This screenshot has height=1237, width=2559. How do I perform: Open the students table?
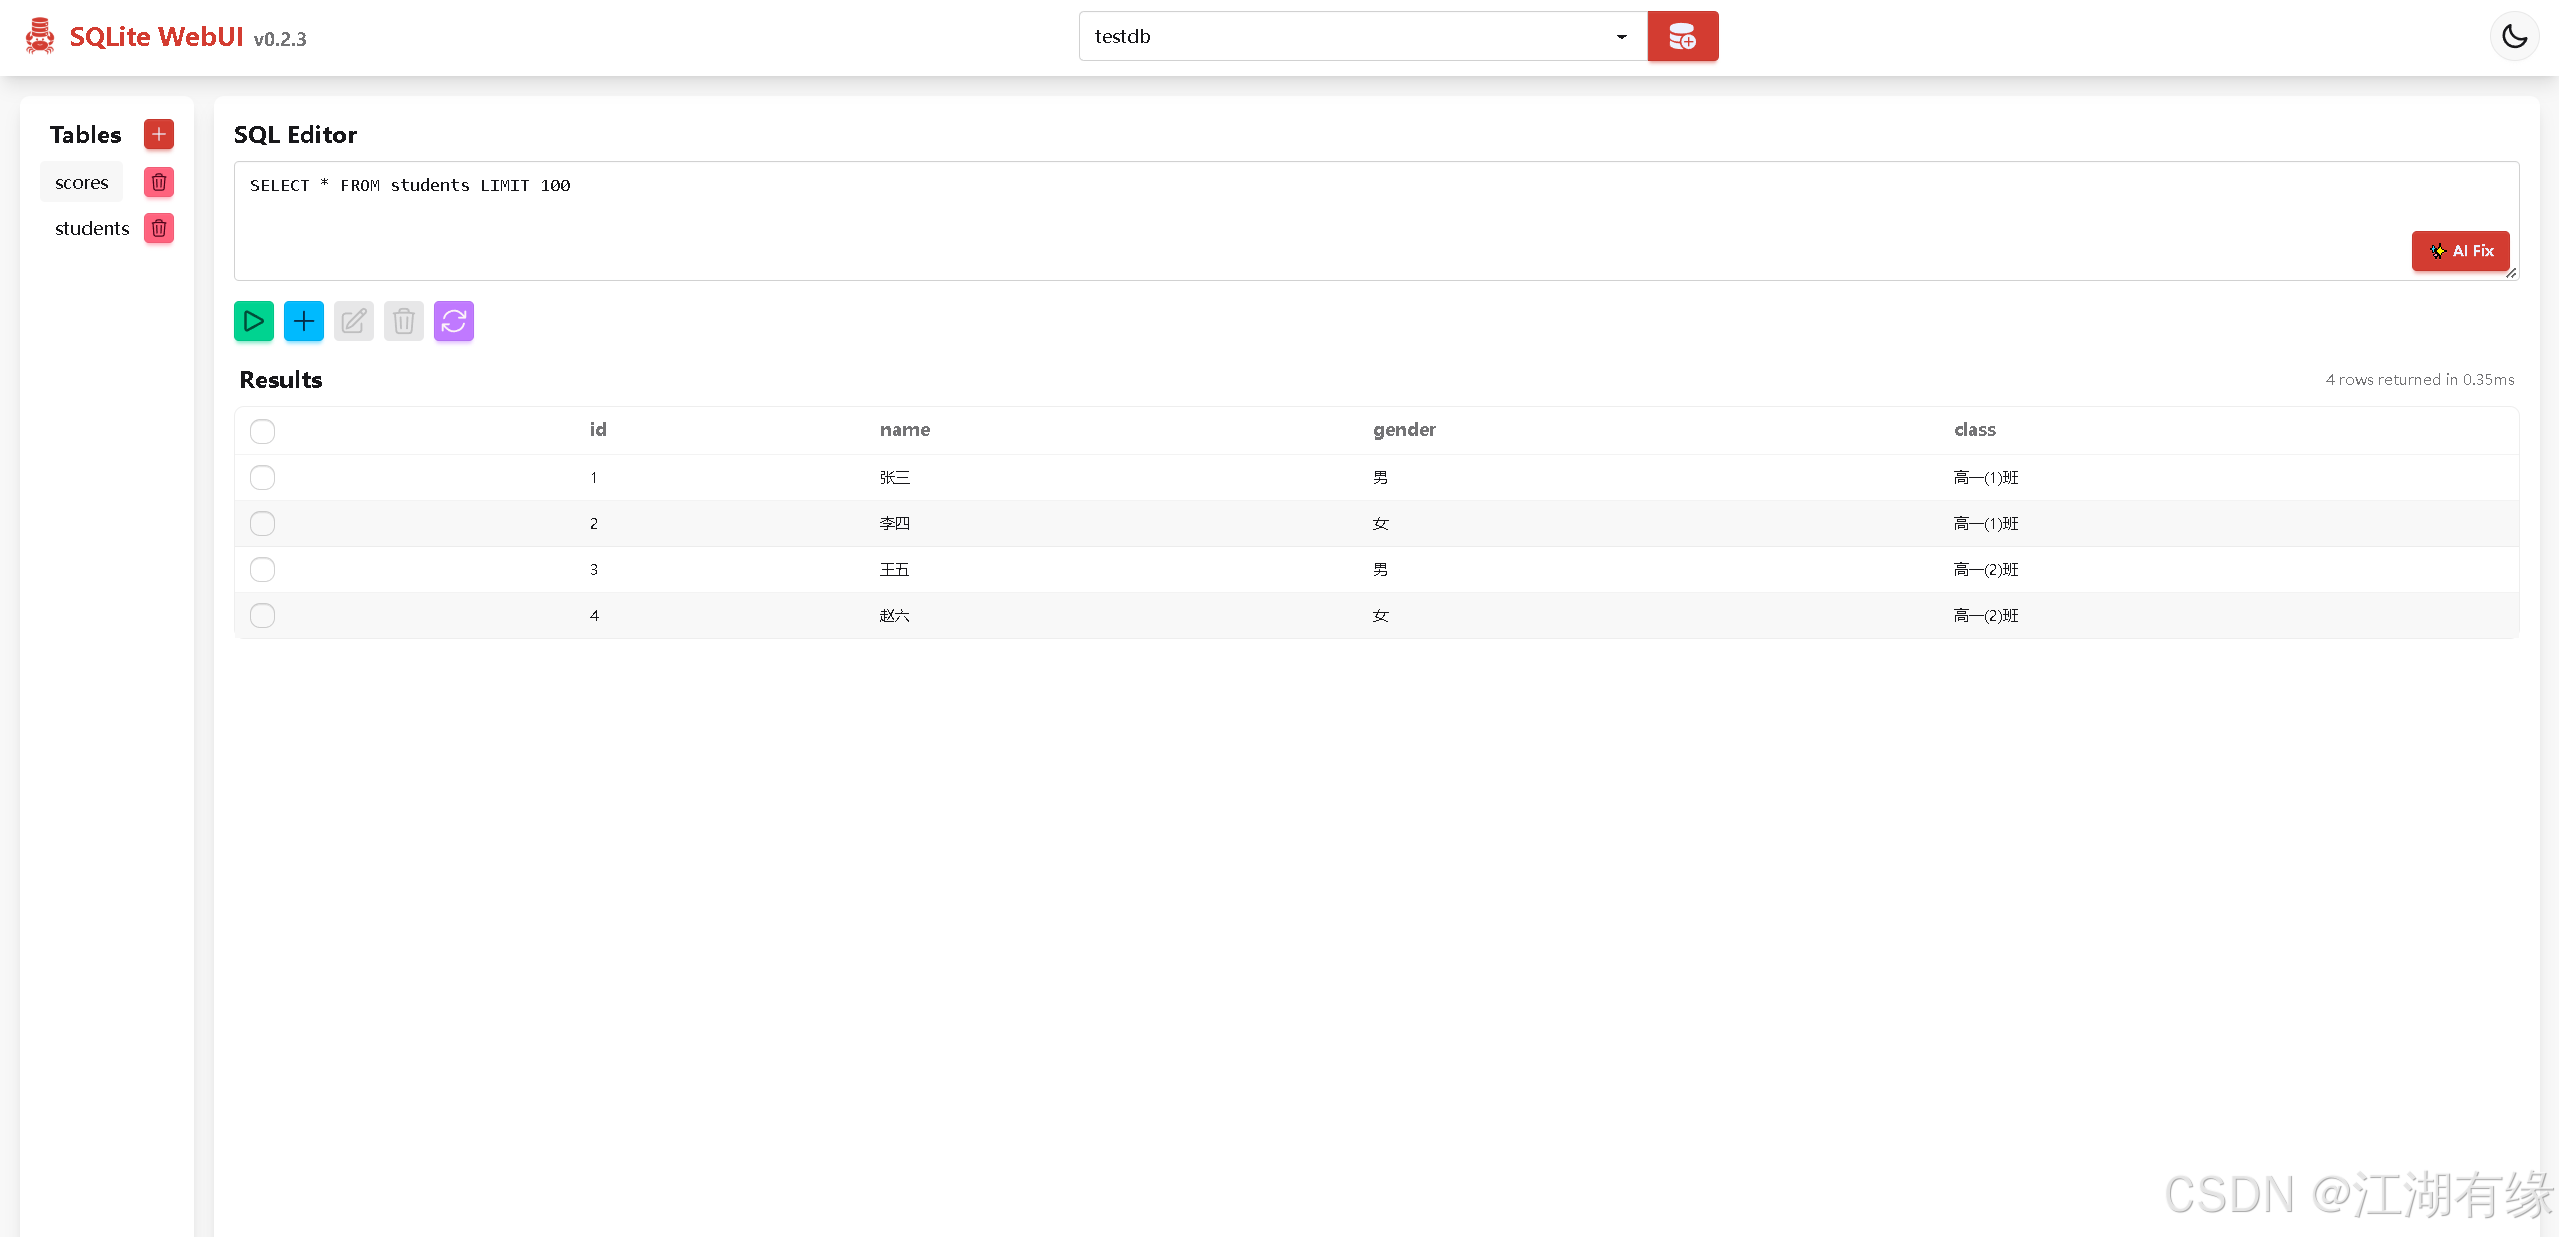(x=92, y=228)
